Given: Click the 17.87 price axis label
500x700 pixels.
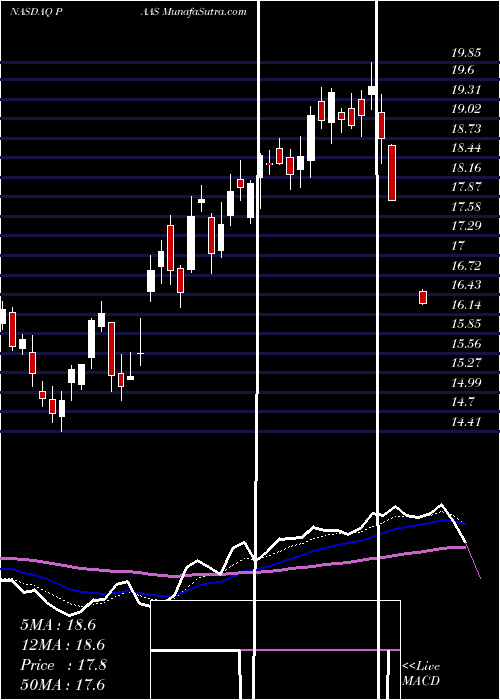Looking at the screenshot, I should tap(467, 187).
